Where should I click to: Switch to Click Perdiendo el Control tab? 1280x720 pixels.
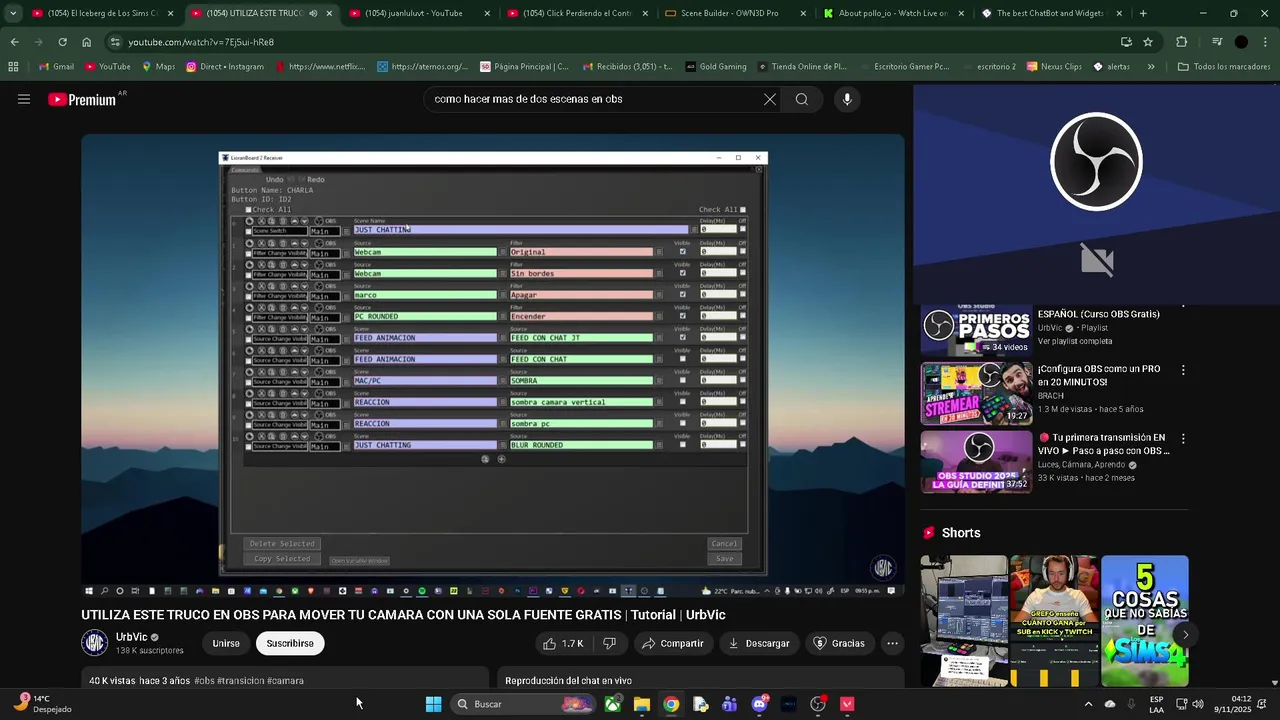577,13
